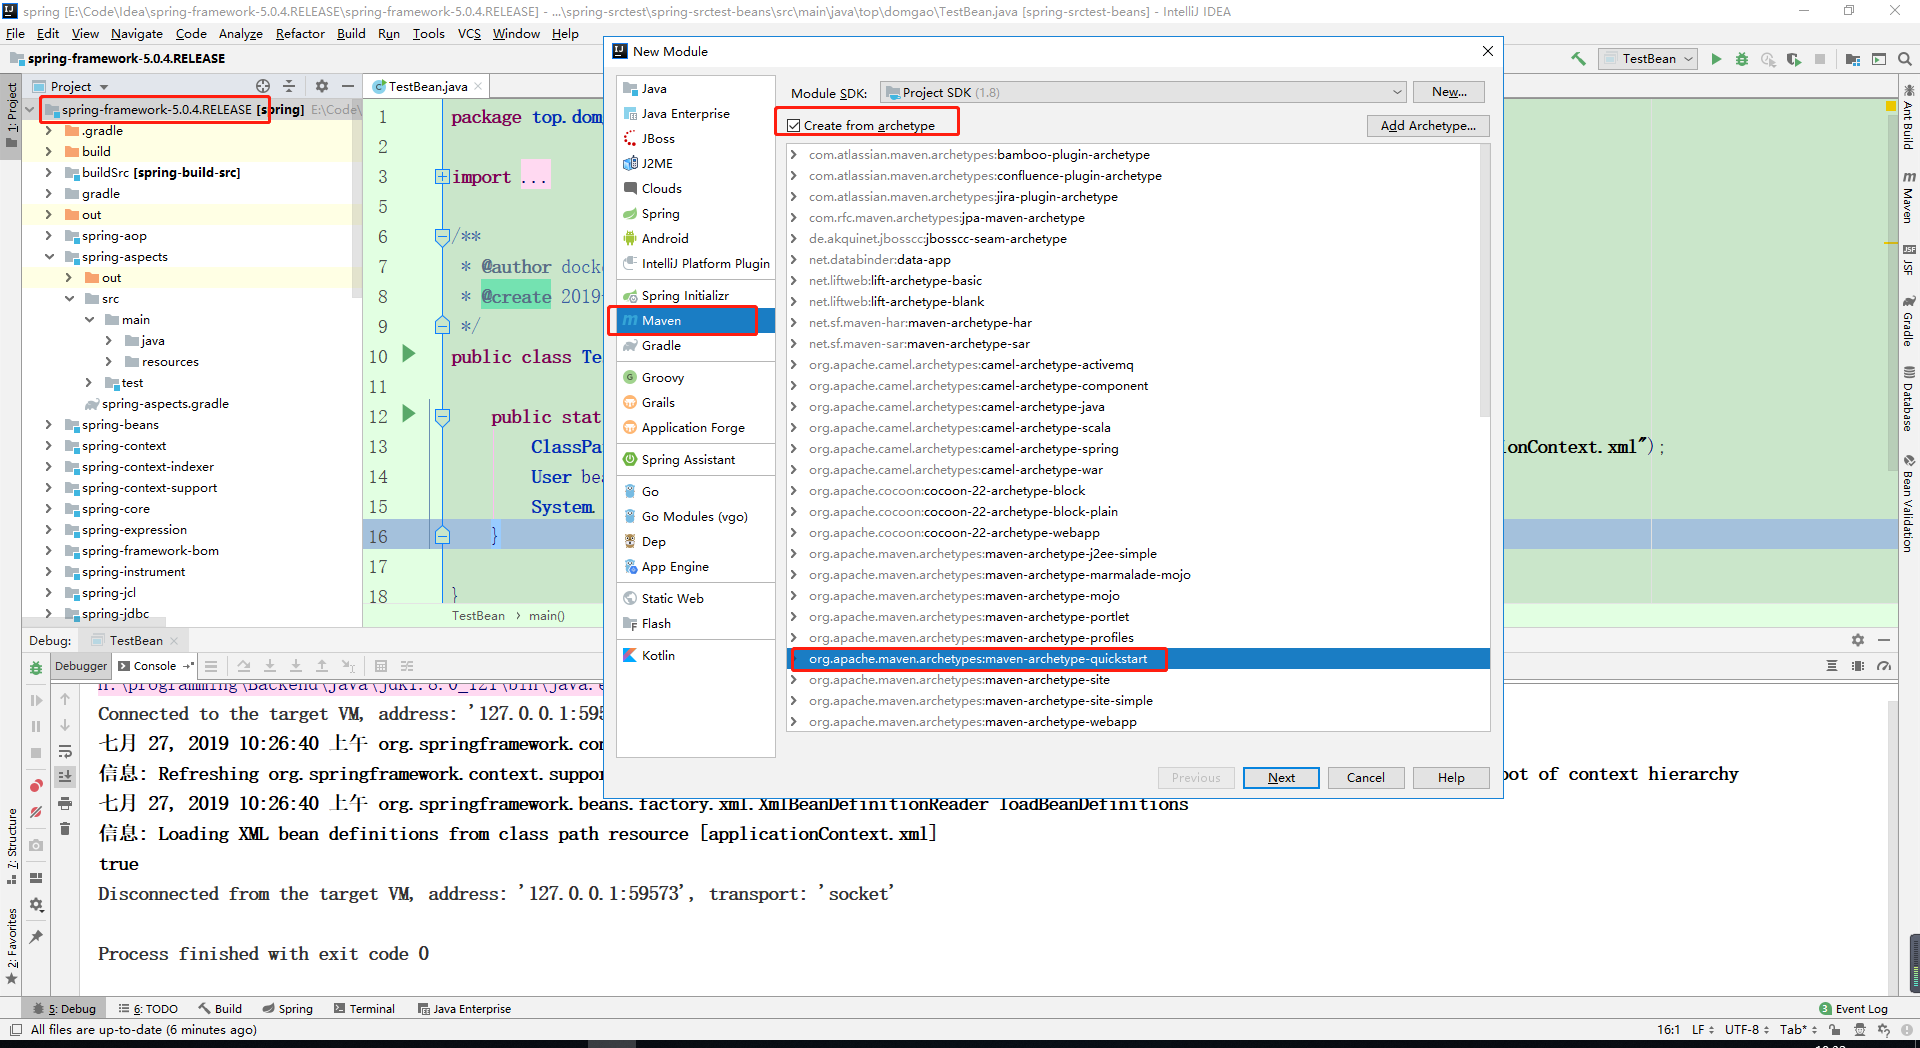Viewport: 1920px width, 1048px height.
Task: Select the TestBean.java editor tab
Action: pyautogui.click(x=428, y=87)
